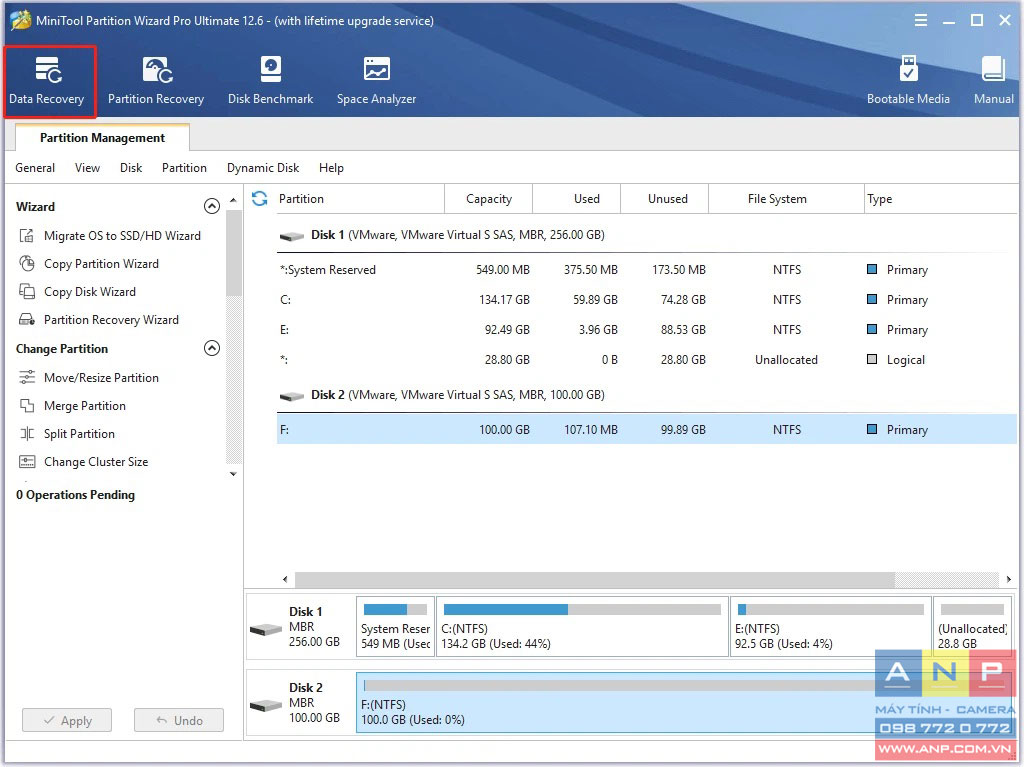Select the E: partition row

pos(647,330)
